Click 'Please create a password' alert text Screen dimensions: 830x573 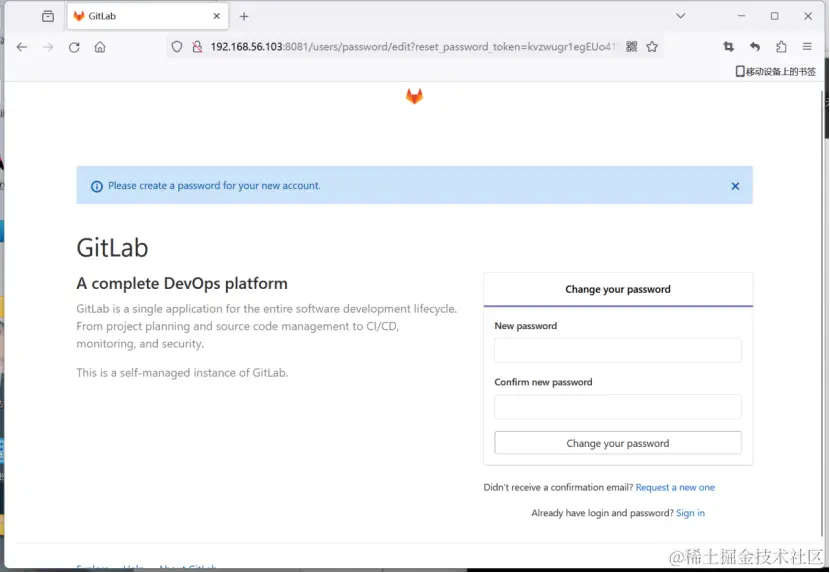(214, 186)
